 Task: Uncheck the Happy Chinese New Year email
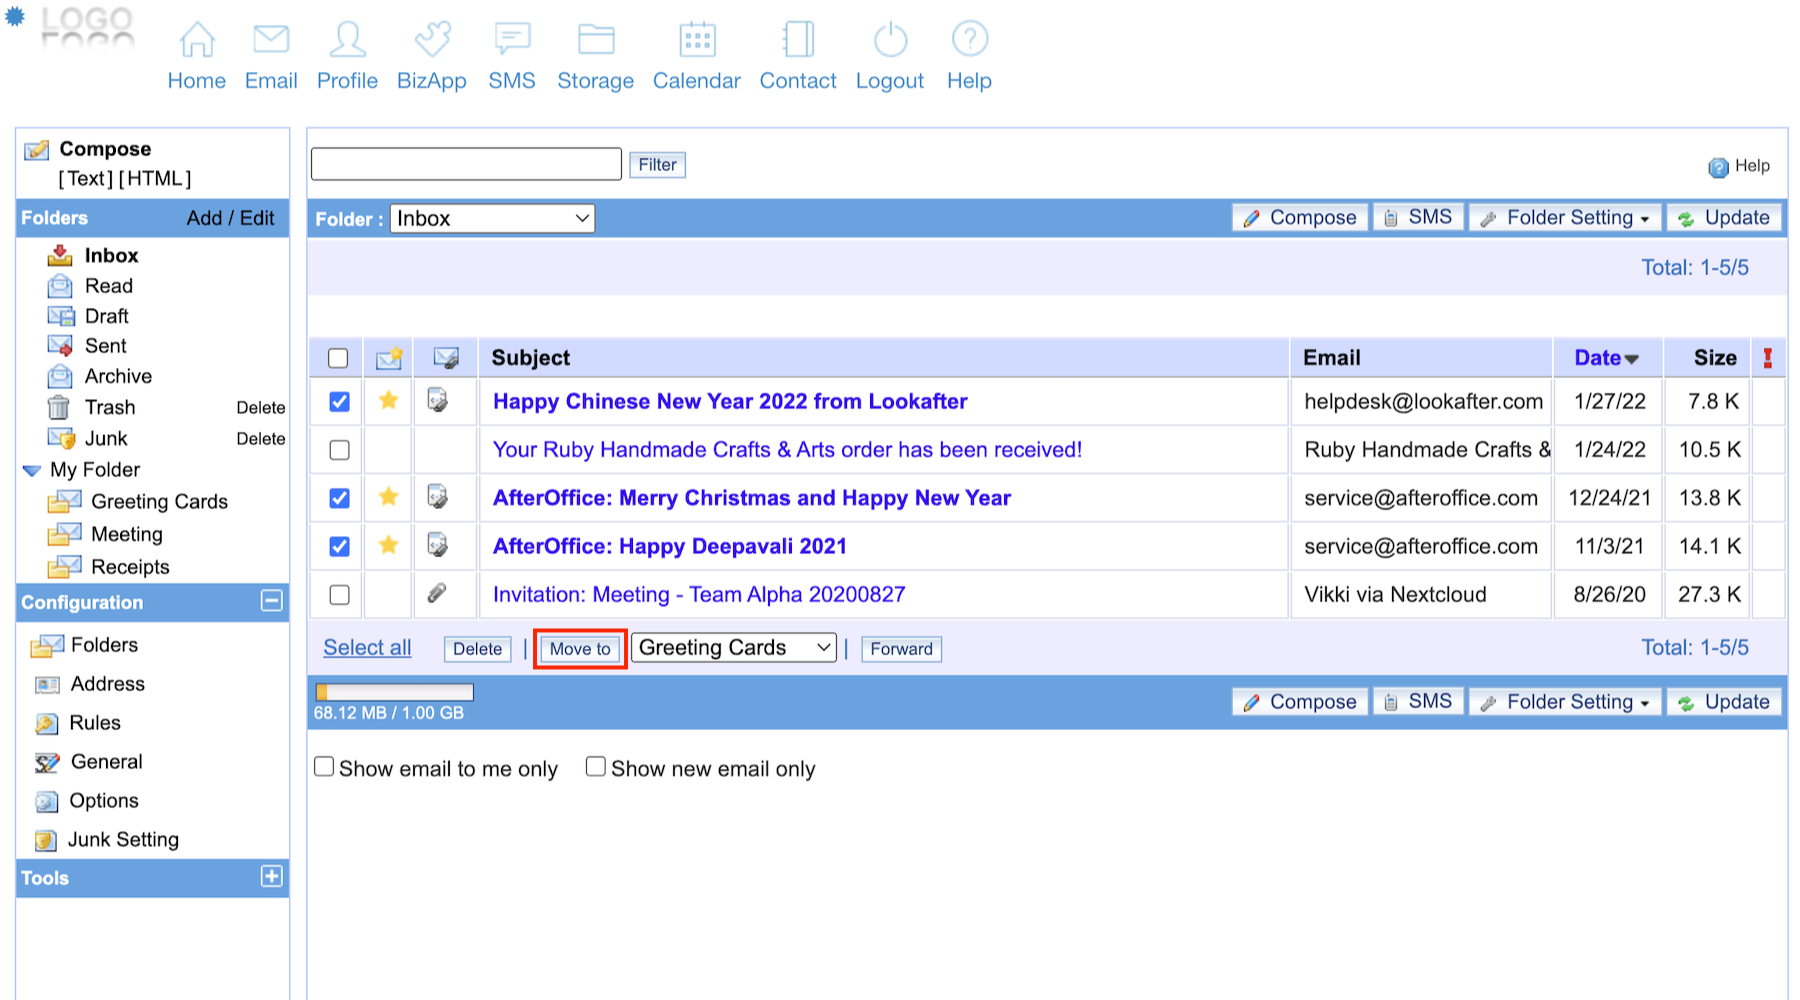coord(340,402)
